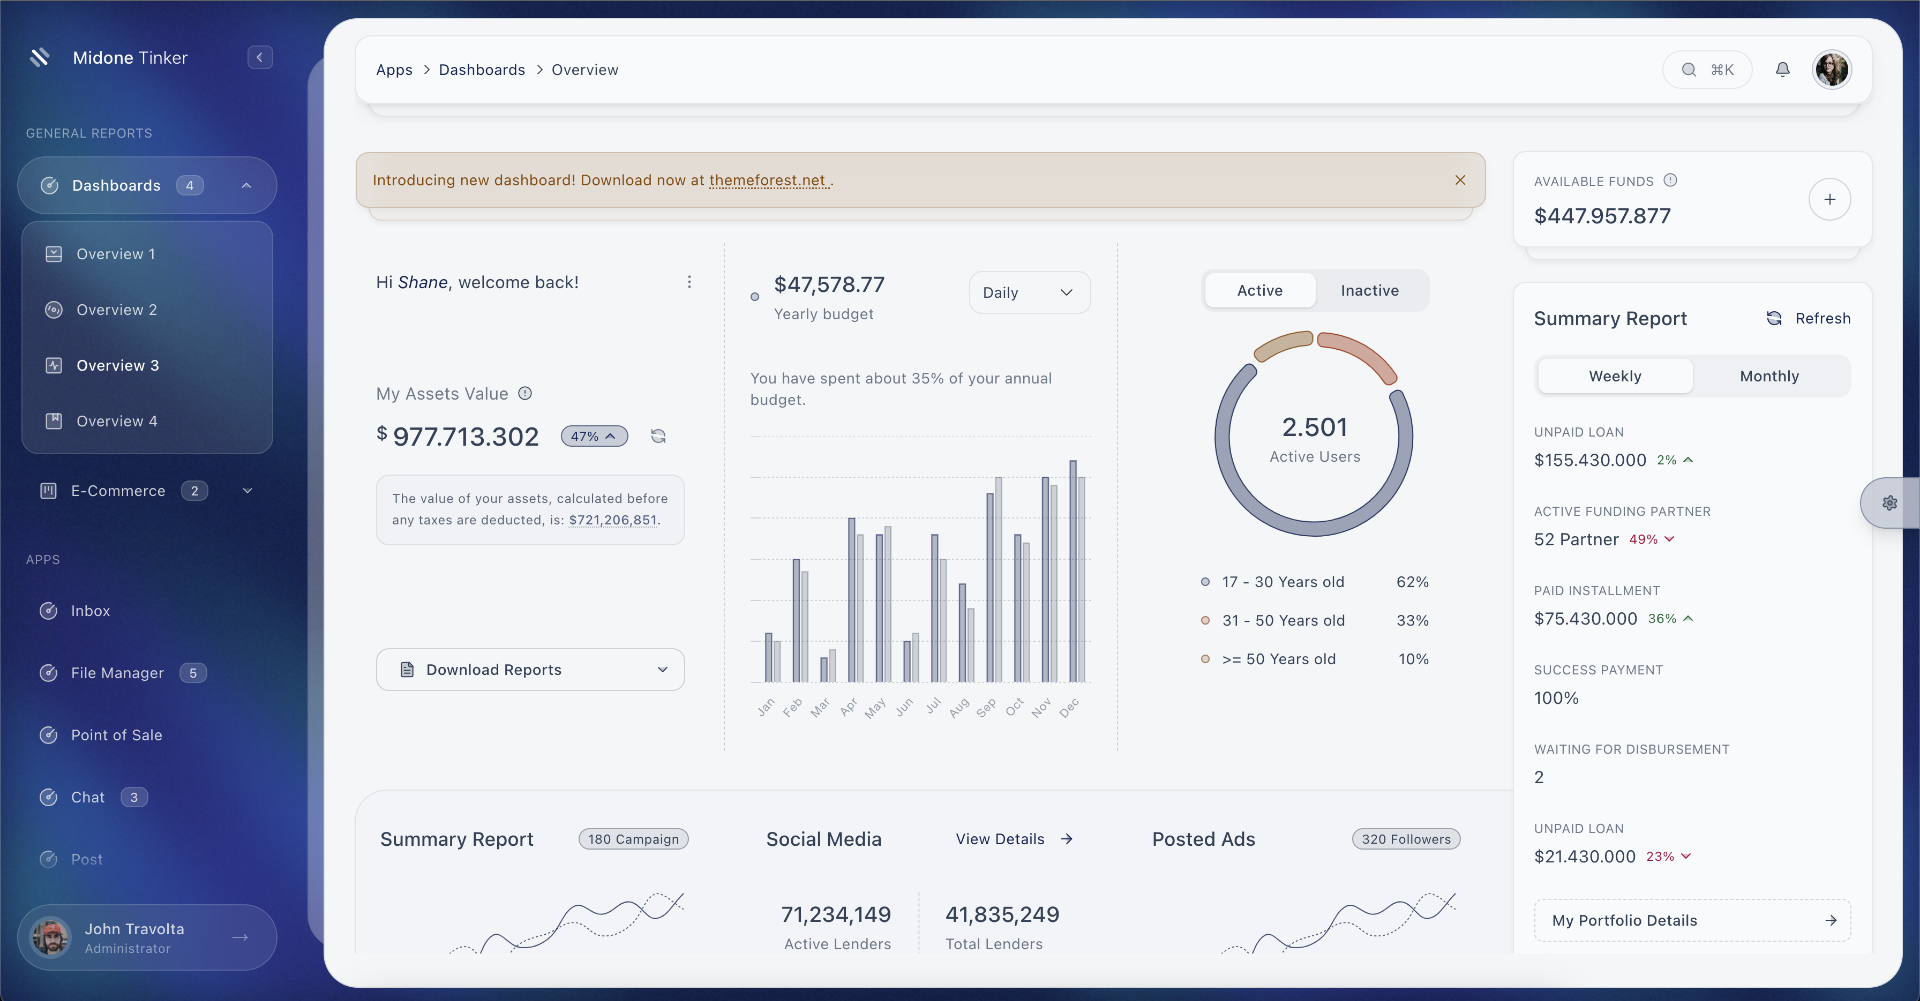
Task: Switch to the Inactive tab
Action: coord(1369,290)
